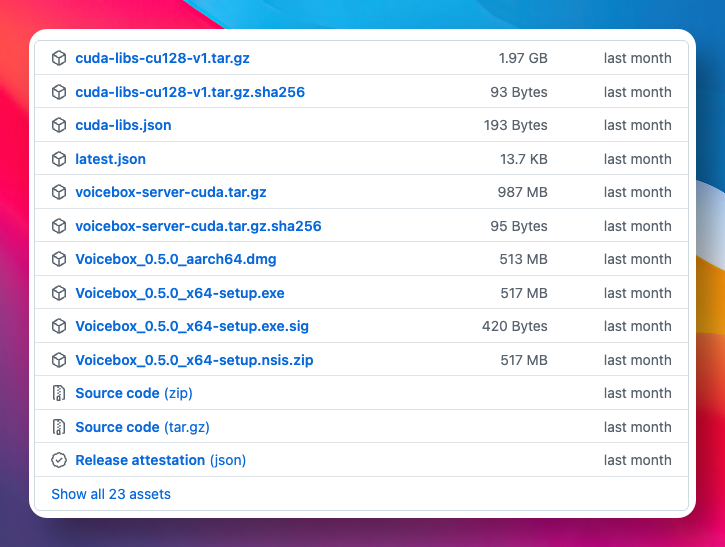Click package icon beside Voicebox_0.5.0_aarch64.dmg
725x547 pixels.
(x=59, y=259)
